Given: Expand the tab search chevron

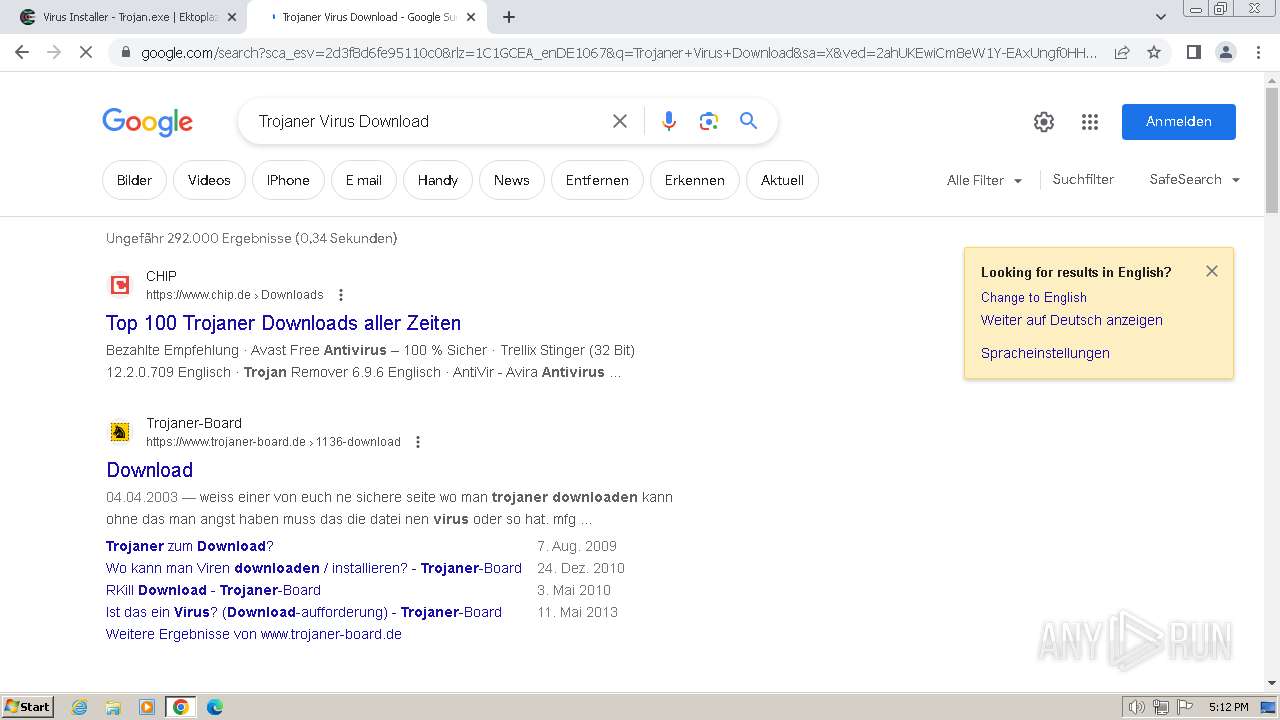Looking at the screenshot, I should coord(1160,17).
